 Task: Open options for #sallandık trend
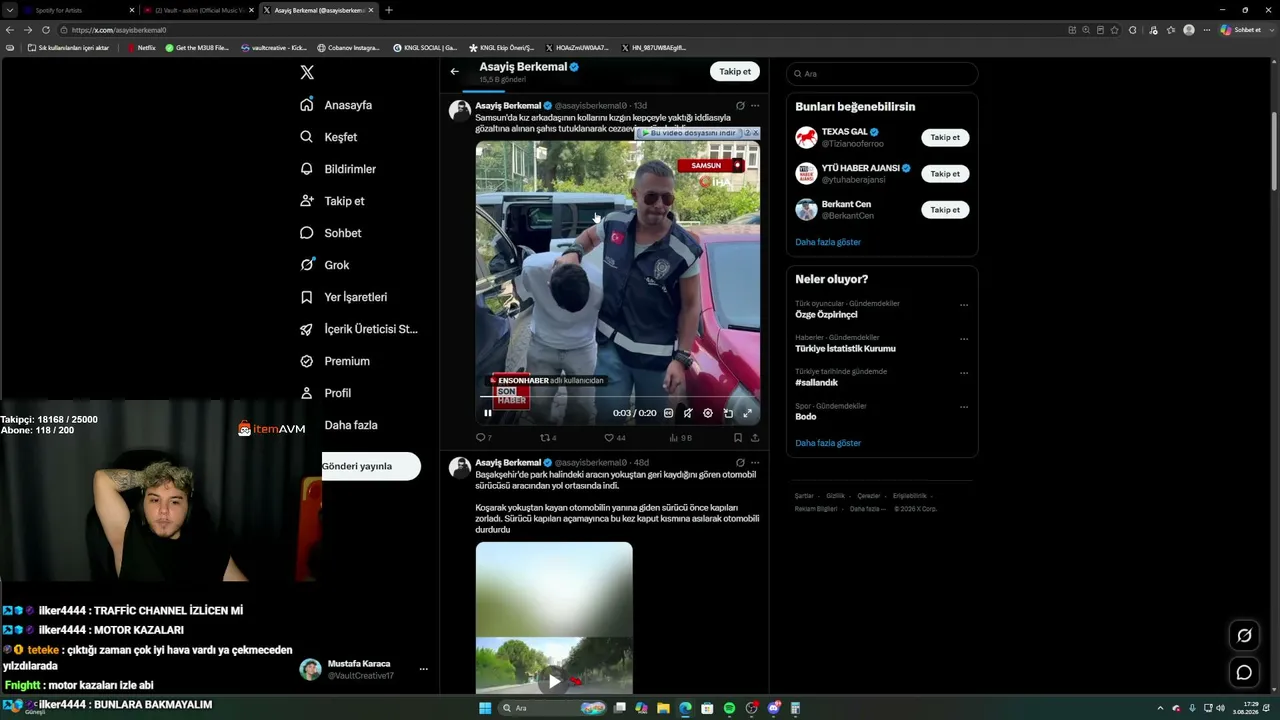tap(964, 373)
